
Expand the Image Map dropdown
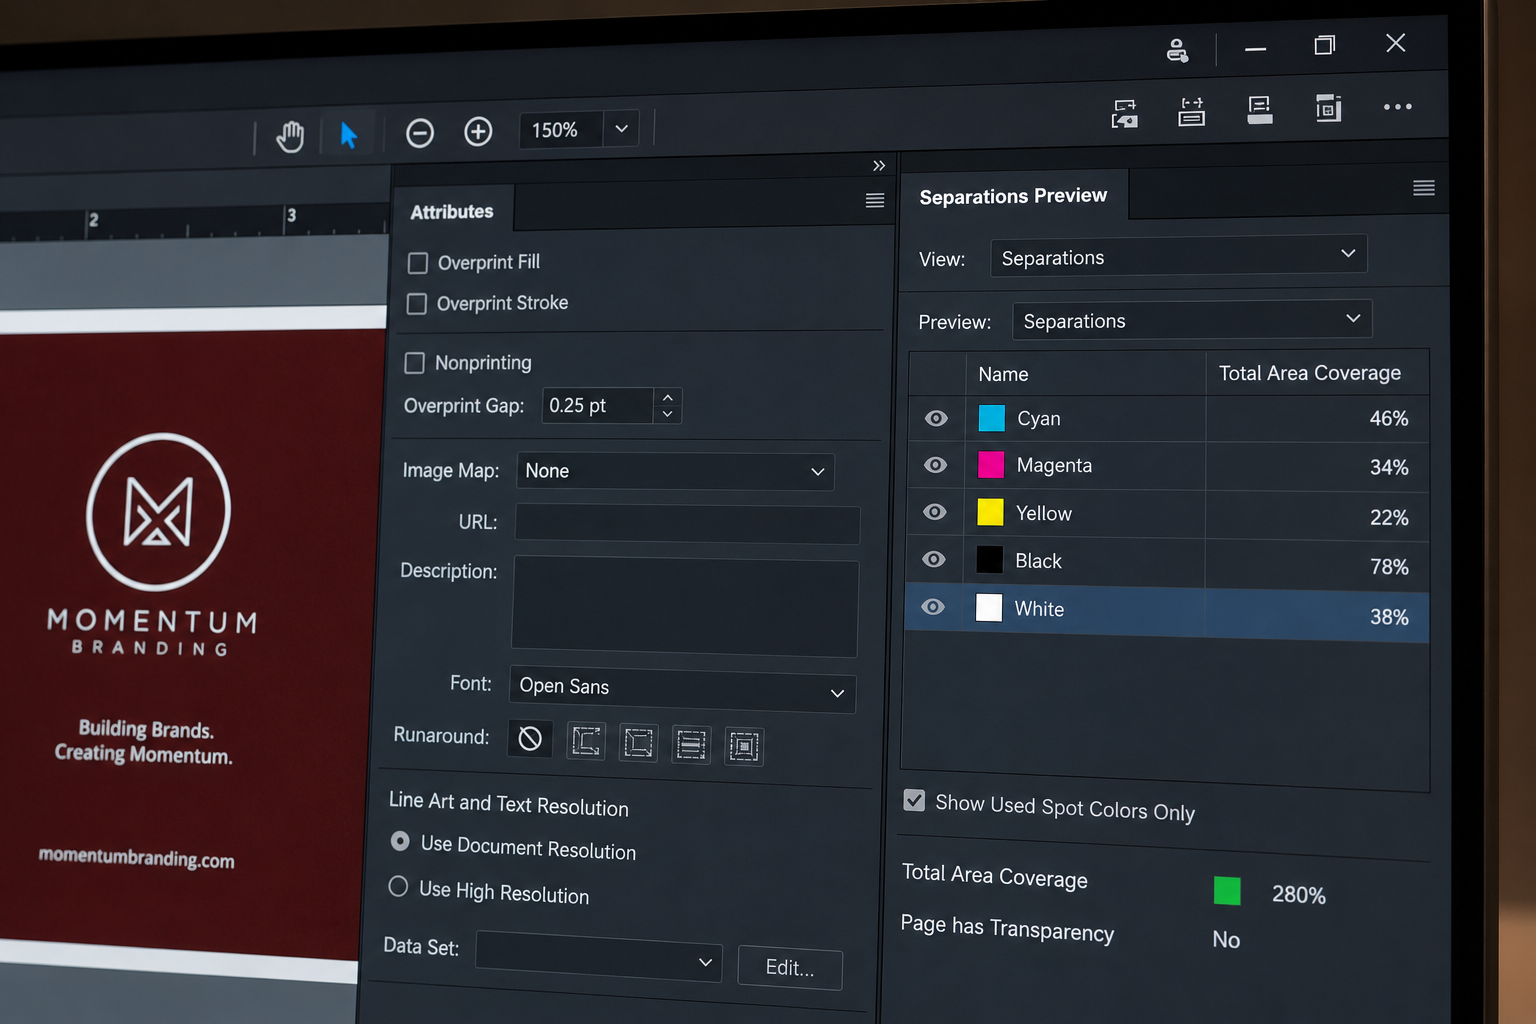coord(675,471)
